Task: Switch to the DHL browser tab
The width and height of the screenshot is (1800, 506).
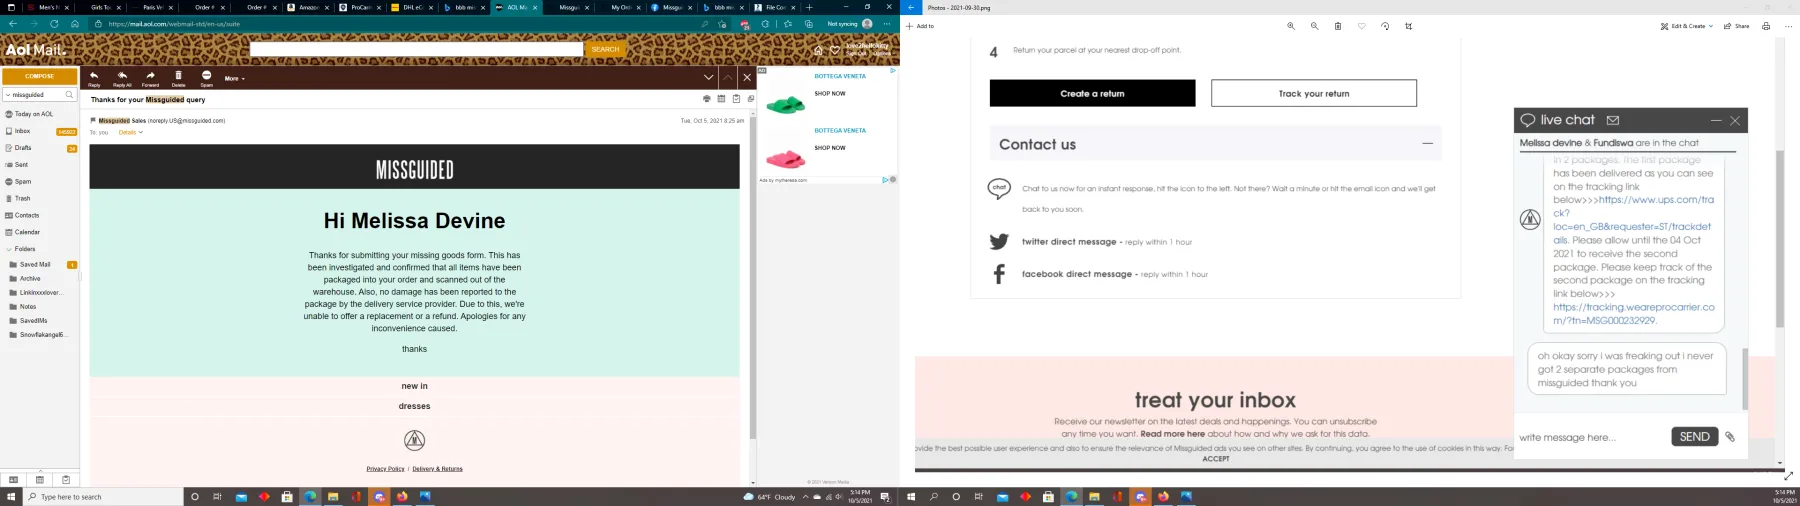Action: [413, 7]
